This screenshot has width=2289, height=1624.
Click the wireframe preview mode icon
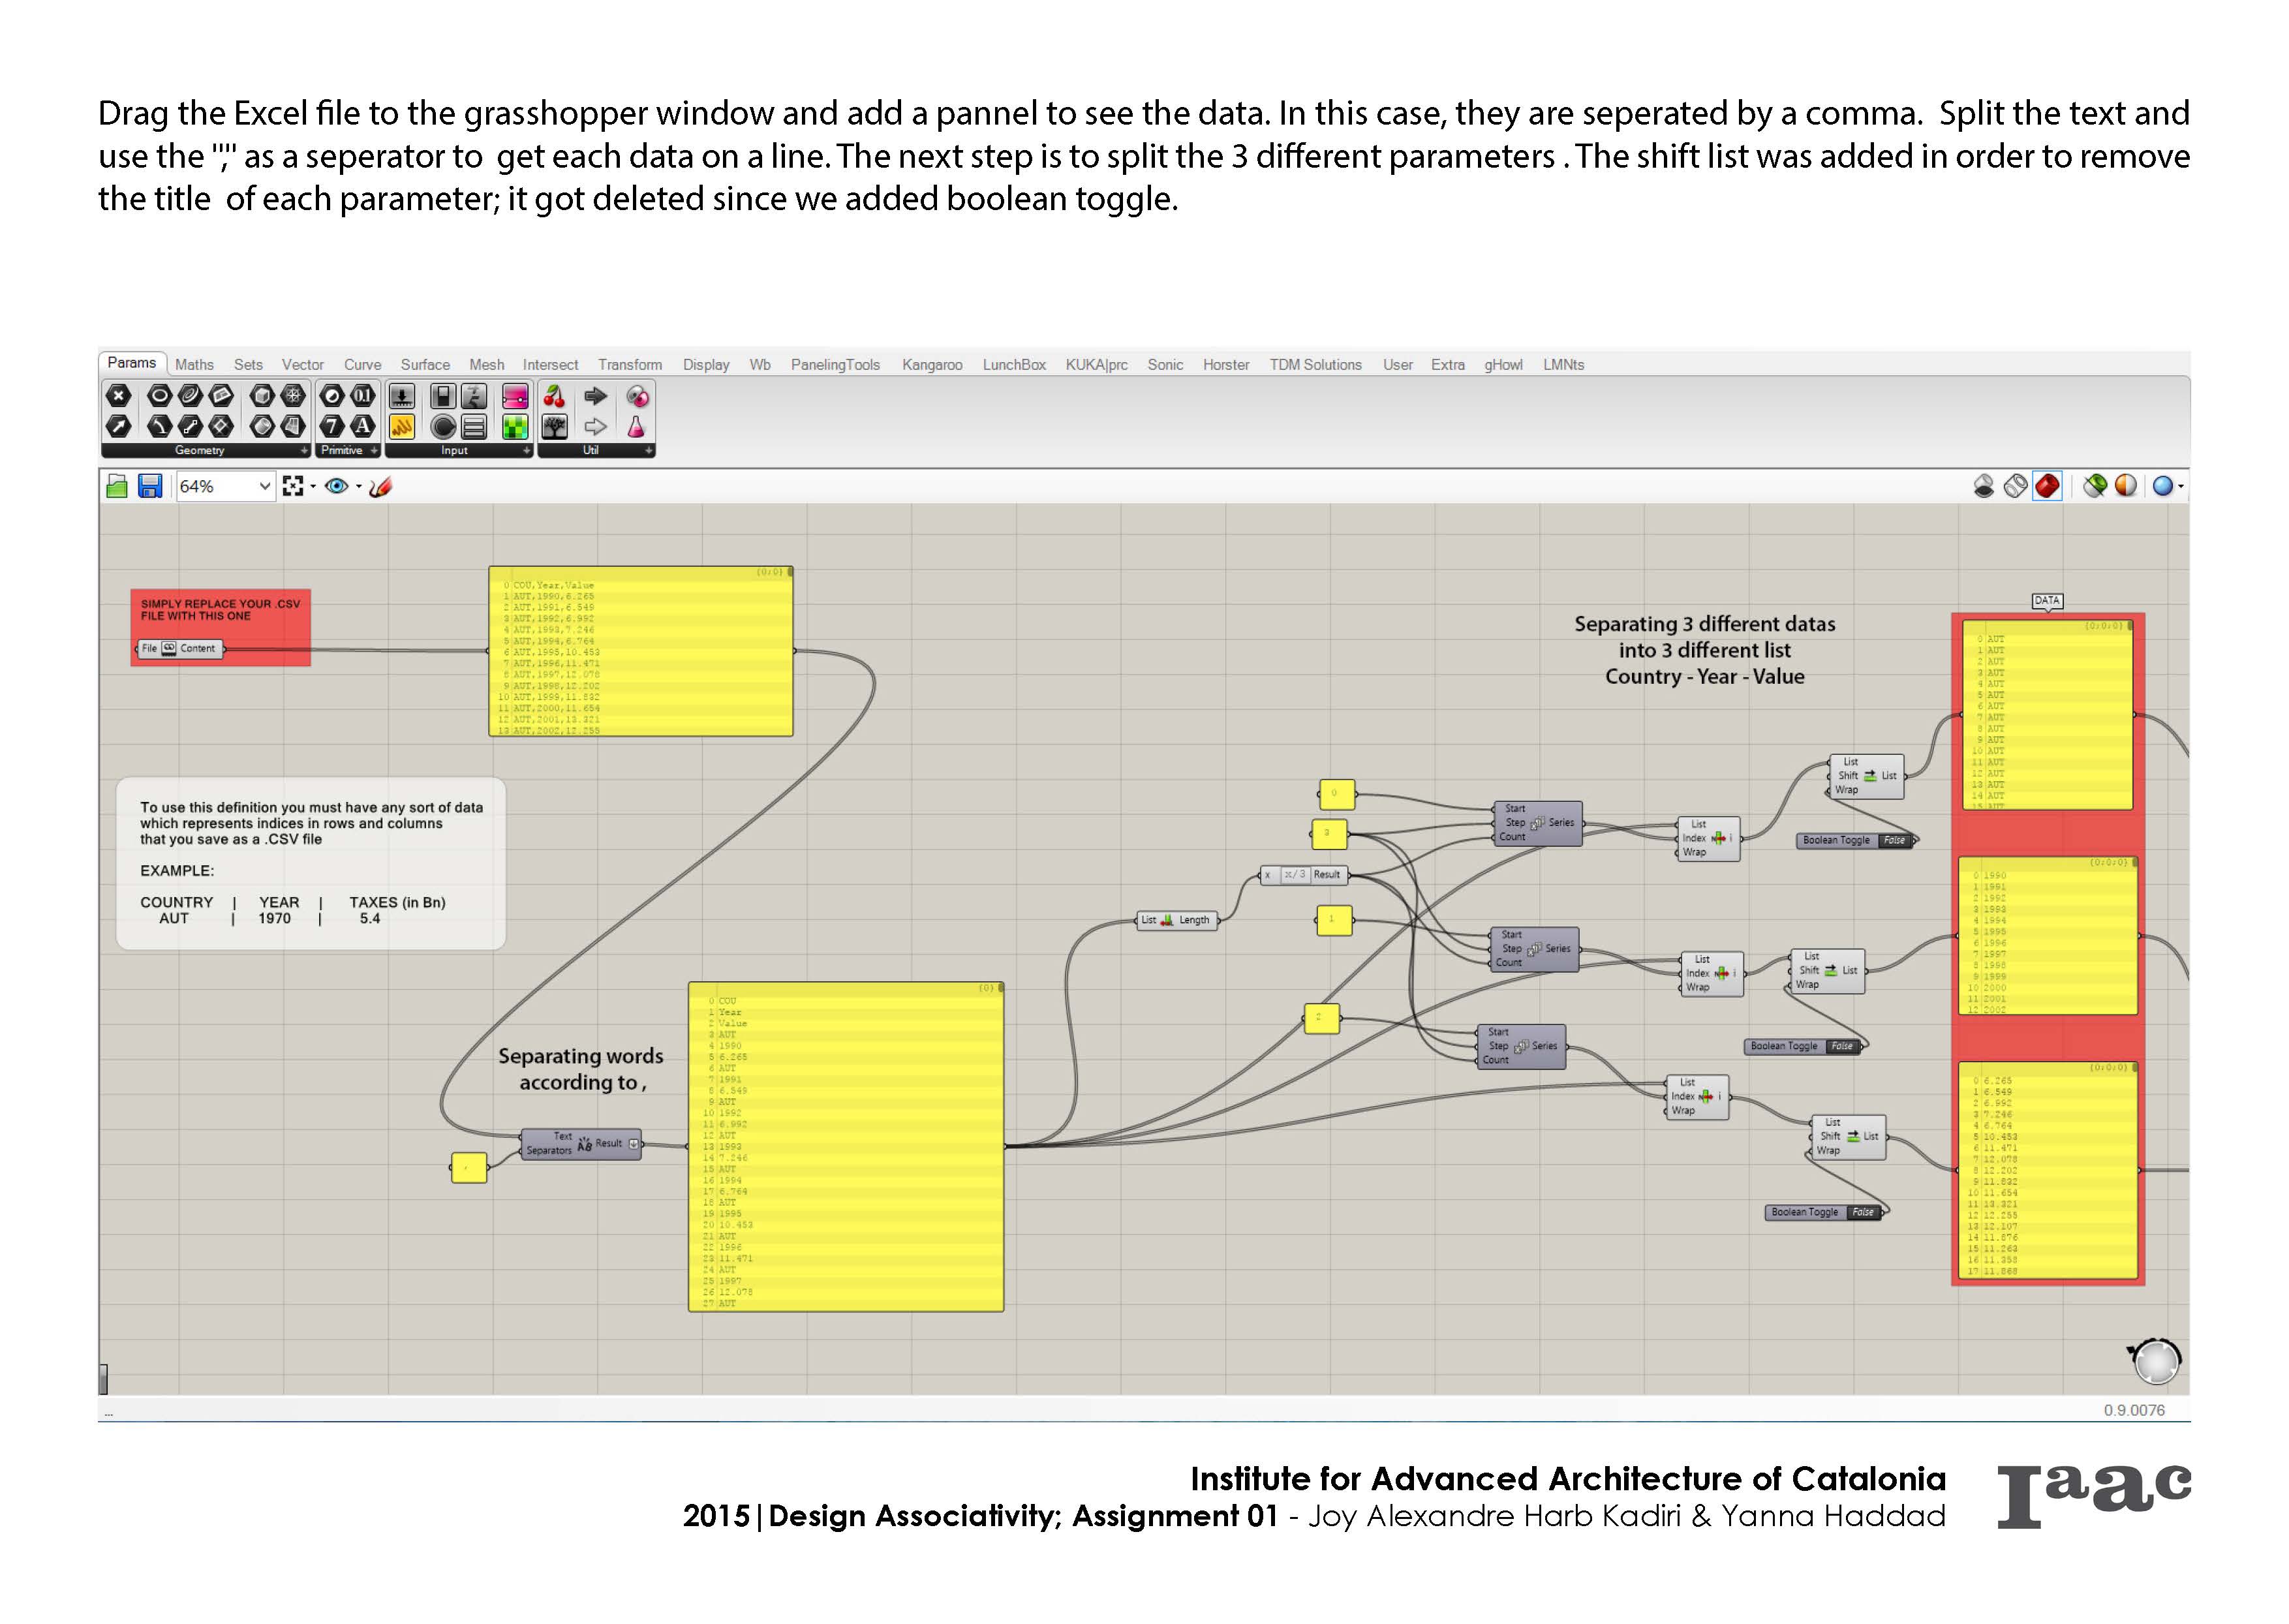(x=2015, y=486)
